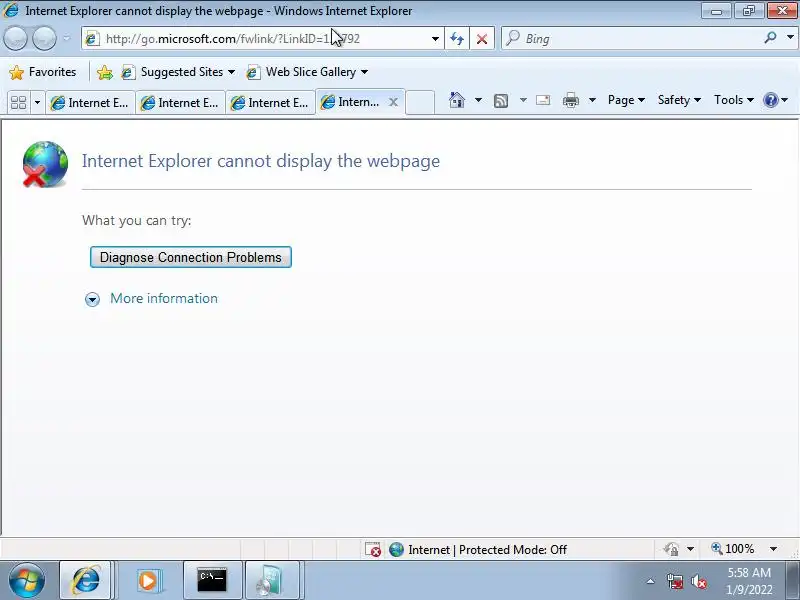Click the Forward navigation button
The image size is (800, 600).
coord(44,38)
